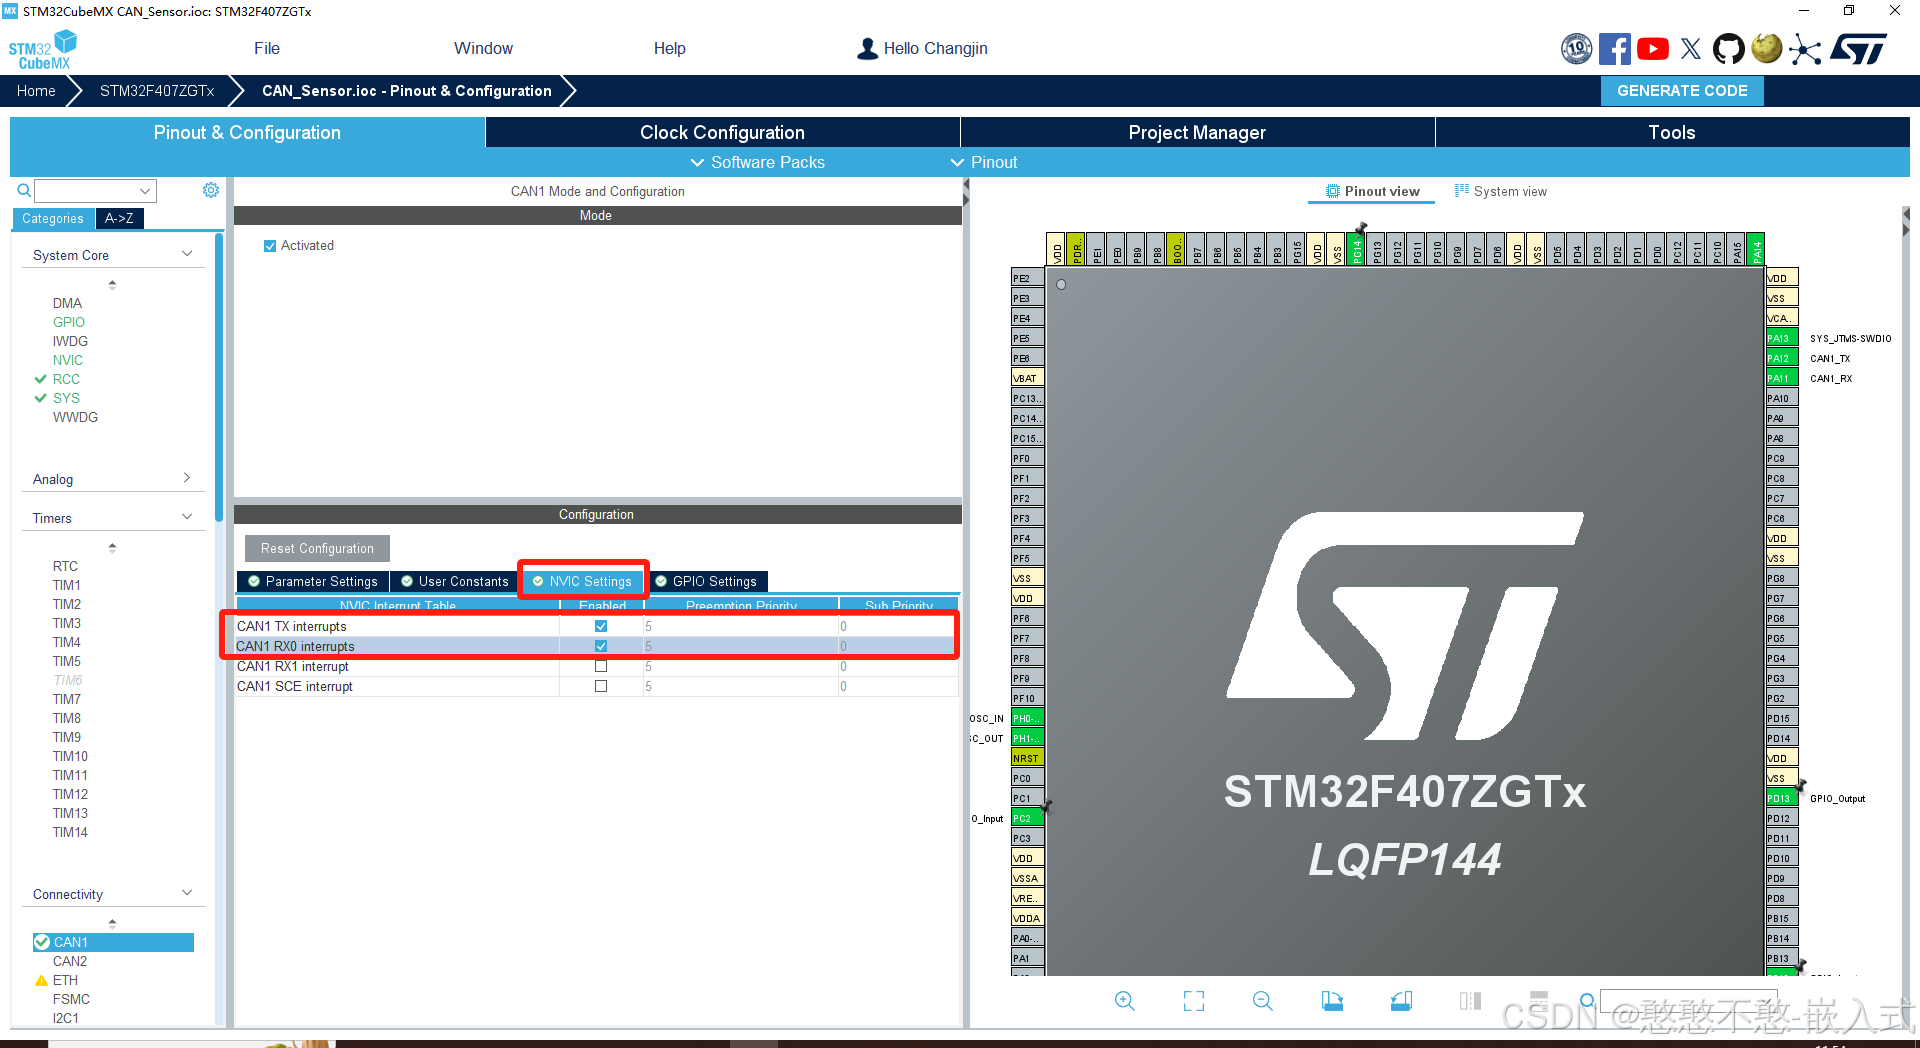Select TIM2 in the Timers list
The height and width of the screenshot is (1048, 1920).
[67, 604]
